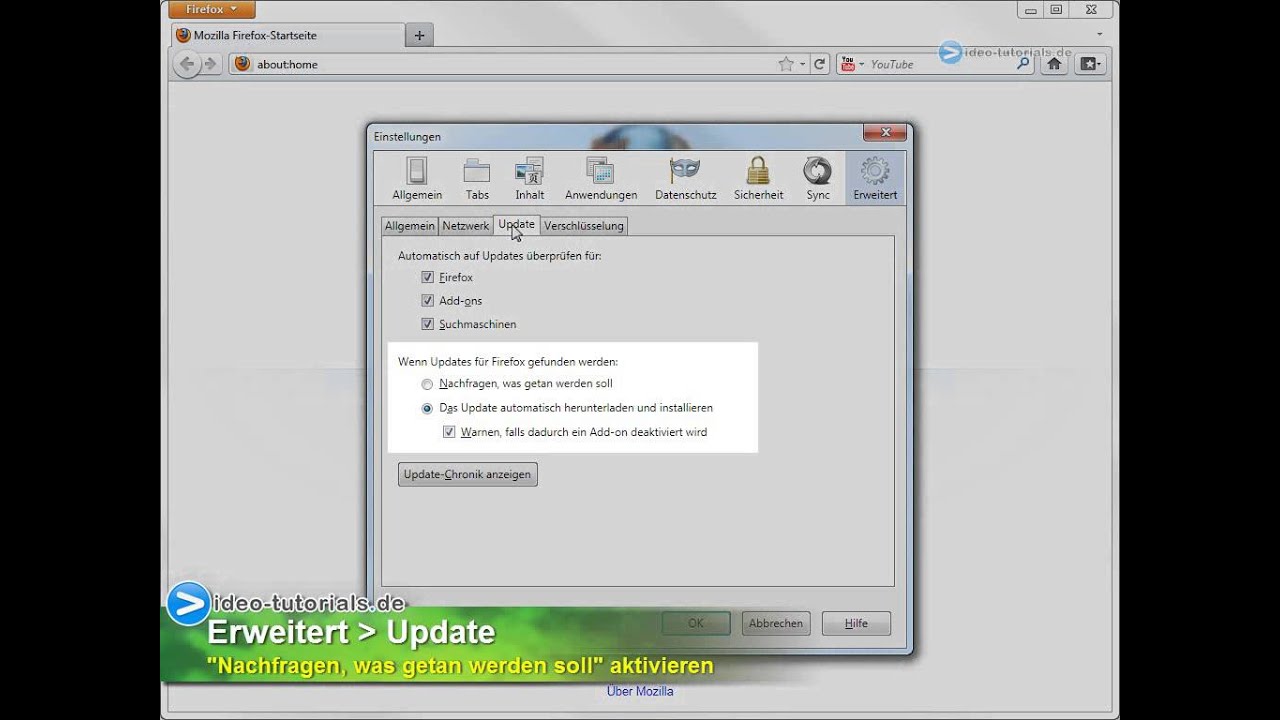Go forward with the forward arrow

[210, 64]
